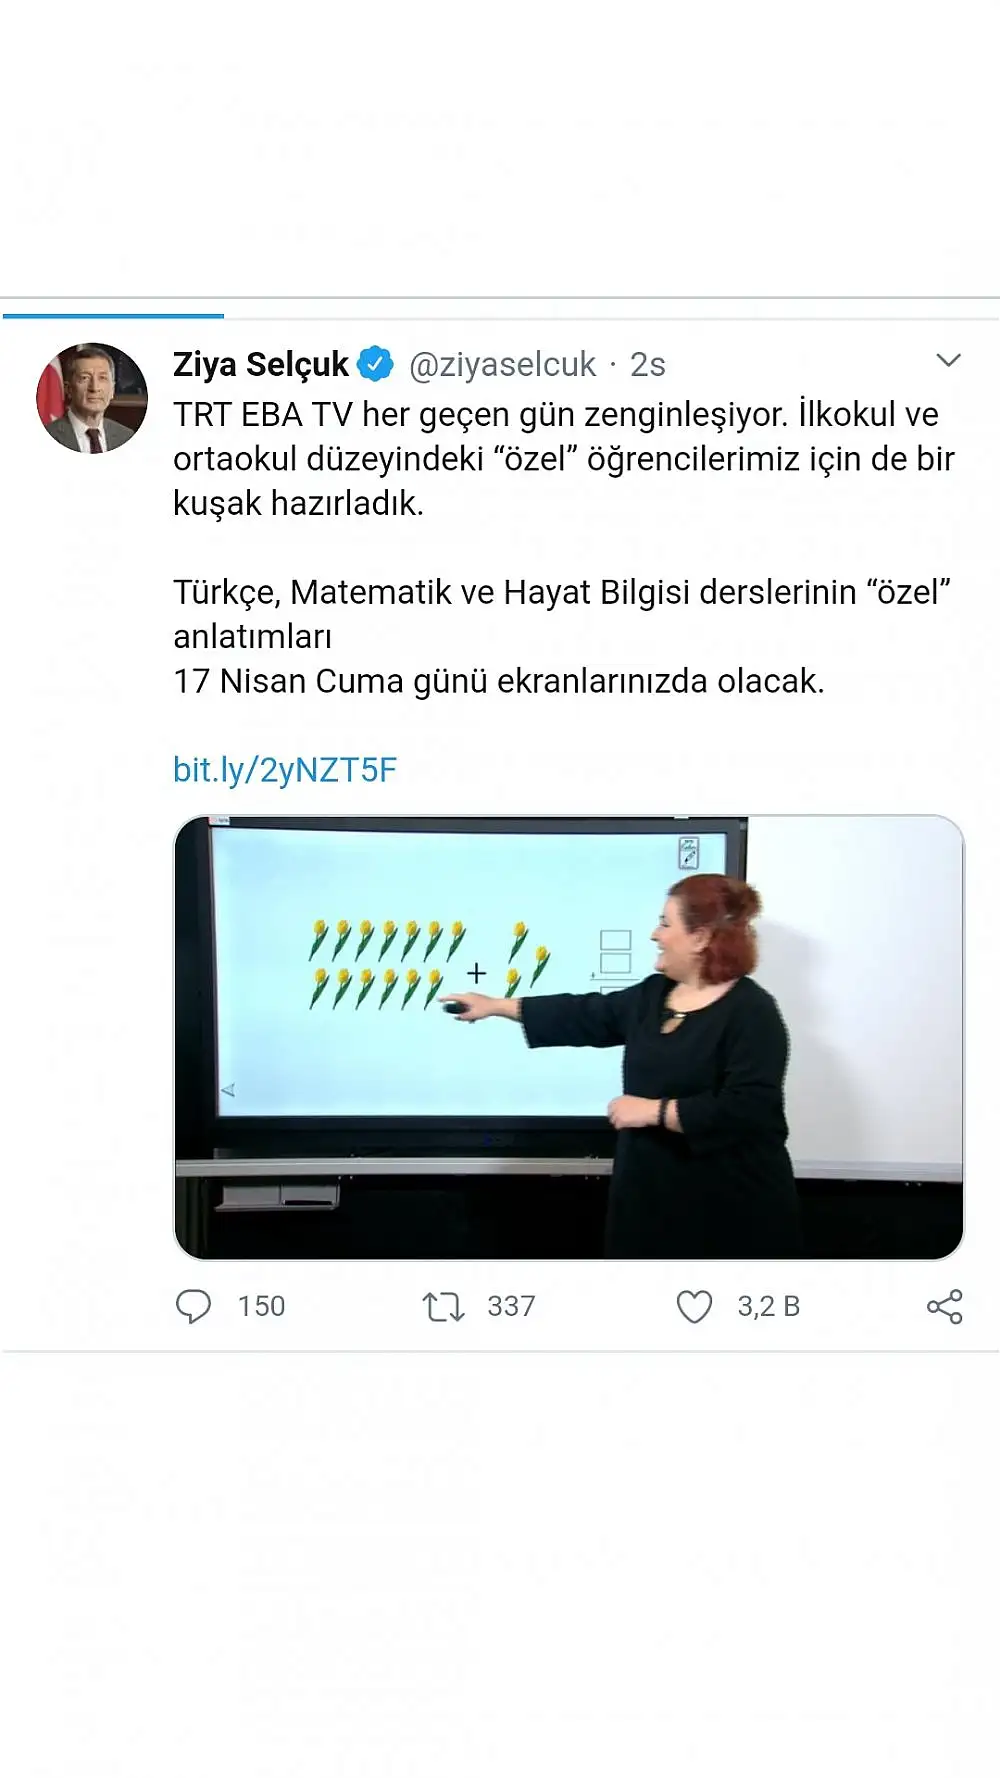Select the blue active tab indicator at top
This screenshot has height=1778, width=1000.
pos(113,316)
